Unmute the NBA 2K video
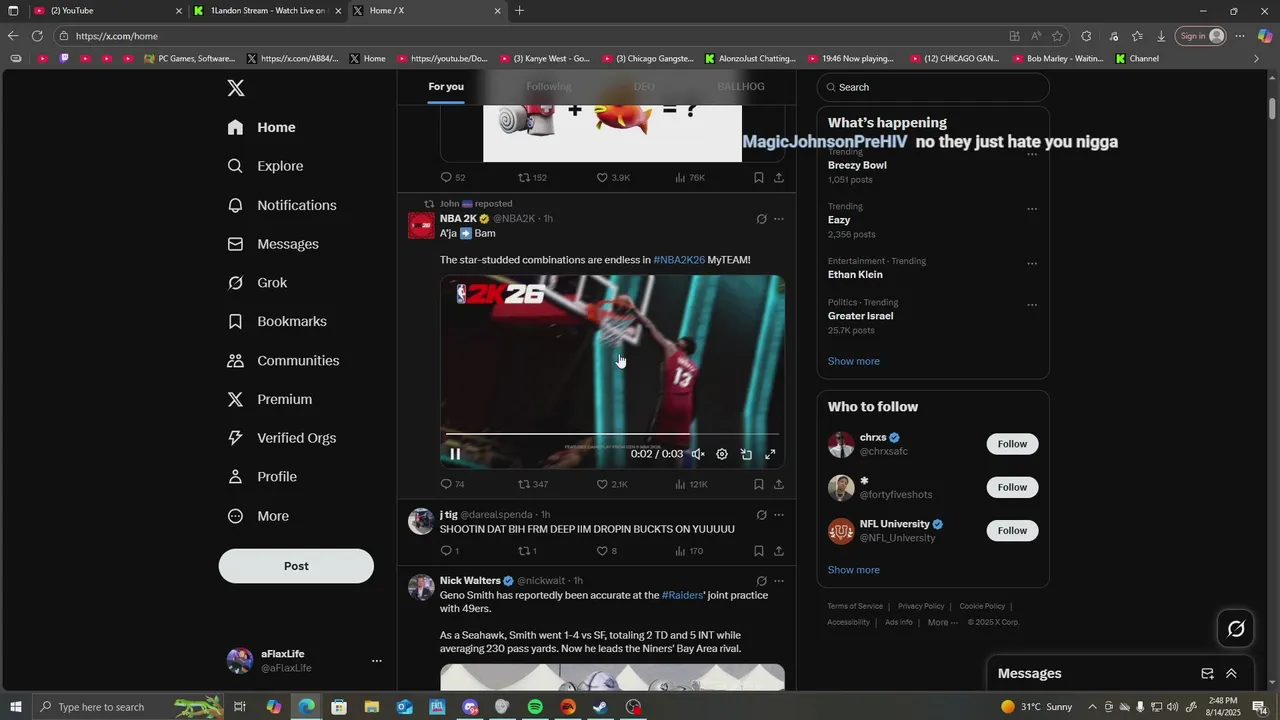Viewport: 1280px width, 720px height. [698, 454]
